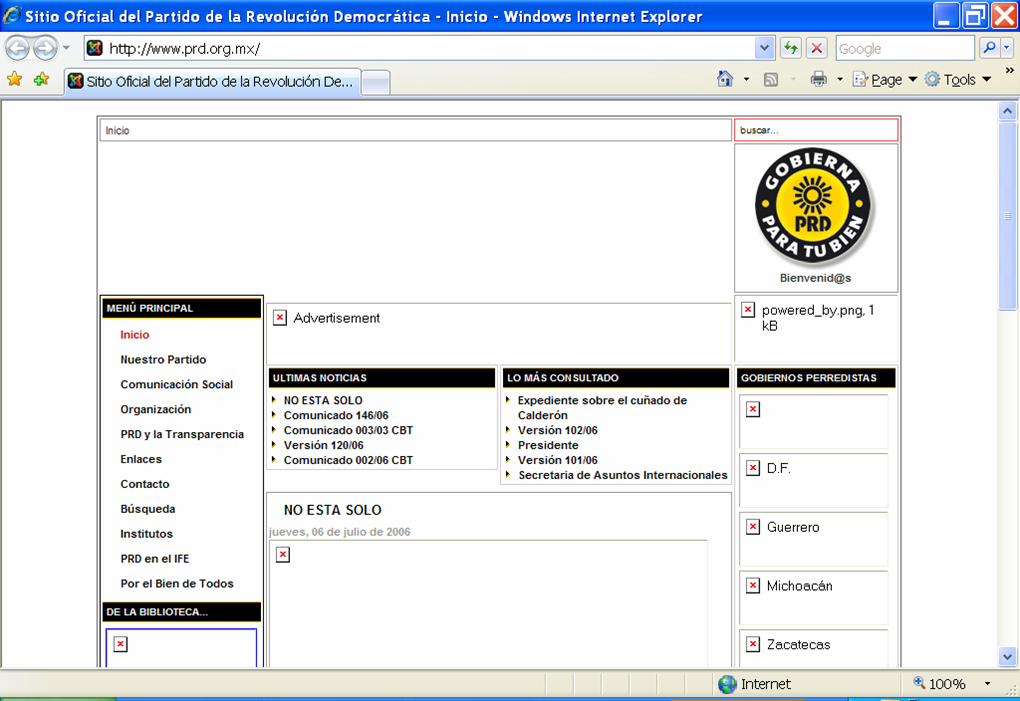The height and width of the screenshot is (701, 1020).
Task: Open recent pages dropdown beside Forward button
Action: click(66, 48)
